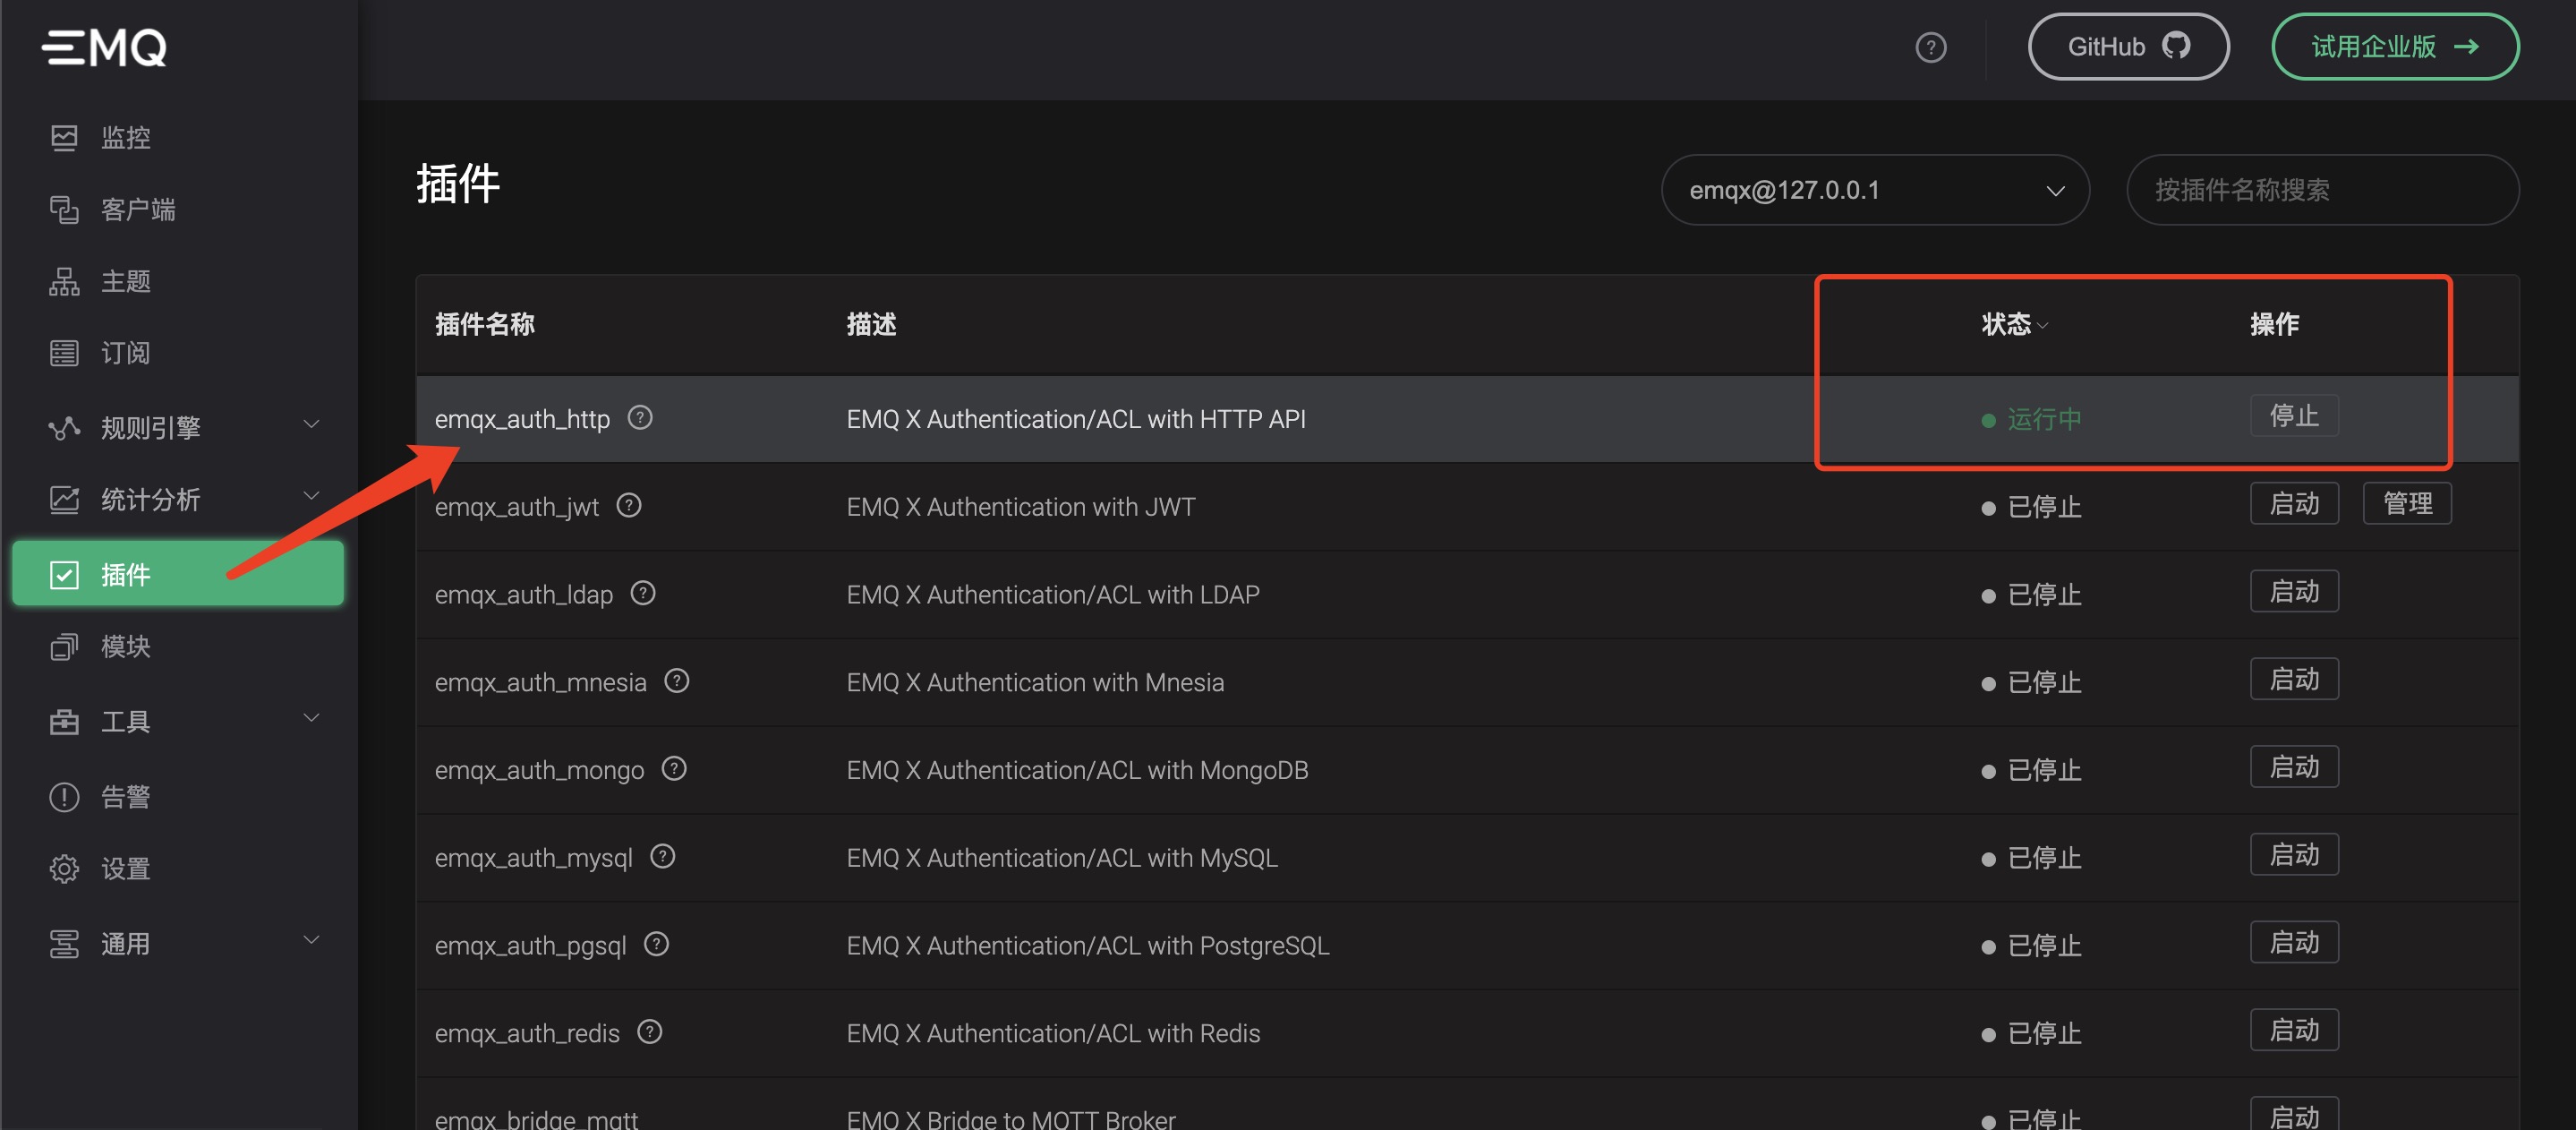Screen dimensions: 2576x1130
Task: Click the modules (模块) sidebar icon
Action: [64, 647]
